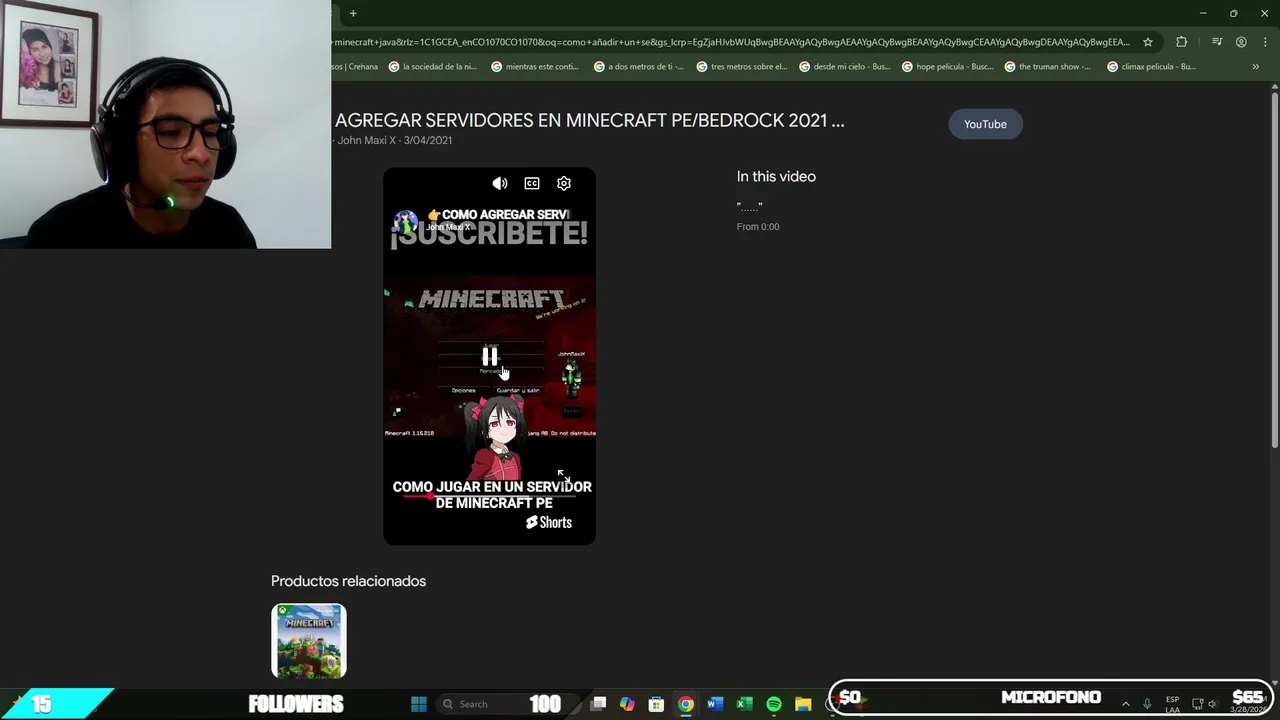Open 'the truman show' bookmark
The width and height of the screenshot is (1280, 720).
(1048, 67)
